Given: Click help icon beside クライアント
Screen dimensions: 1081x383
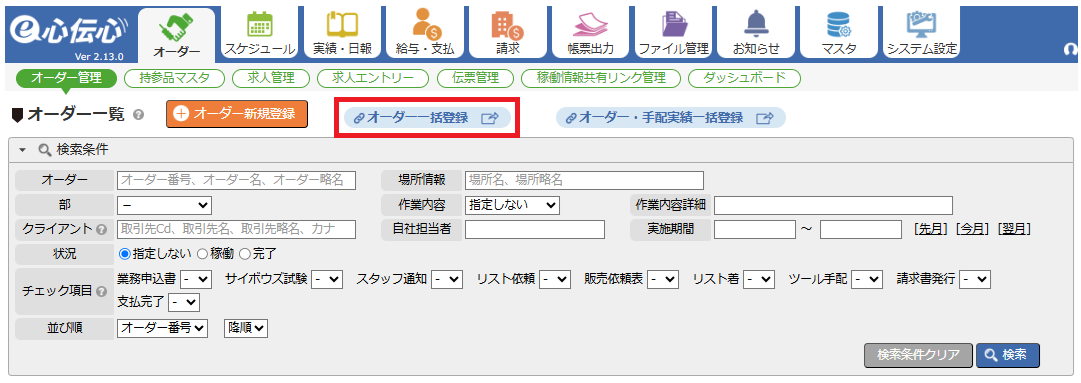Looking at the screenshot, I should (x=102, y=229).
